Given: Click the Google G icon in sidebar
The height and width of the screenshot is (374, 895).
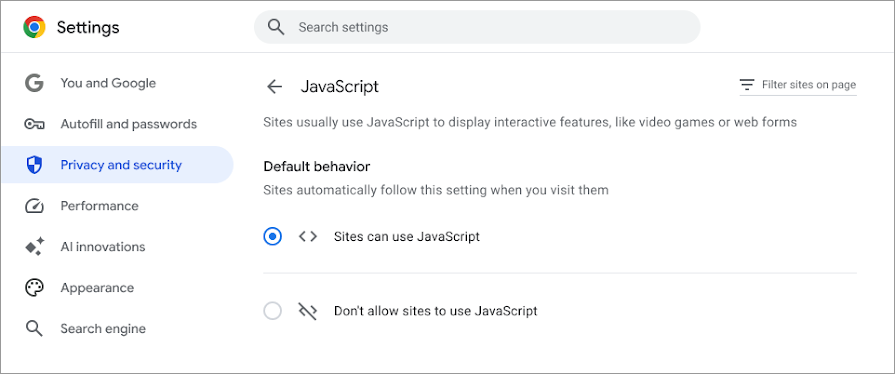Looking at the screenshot, I should [34, 83].
